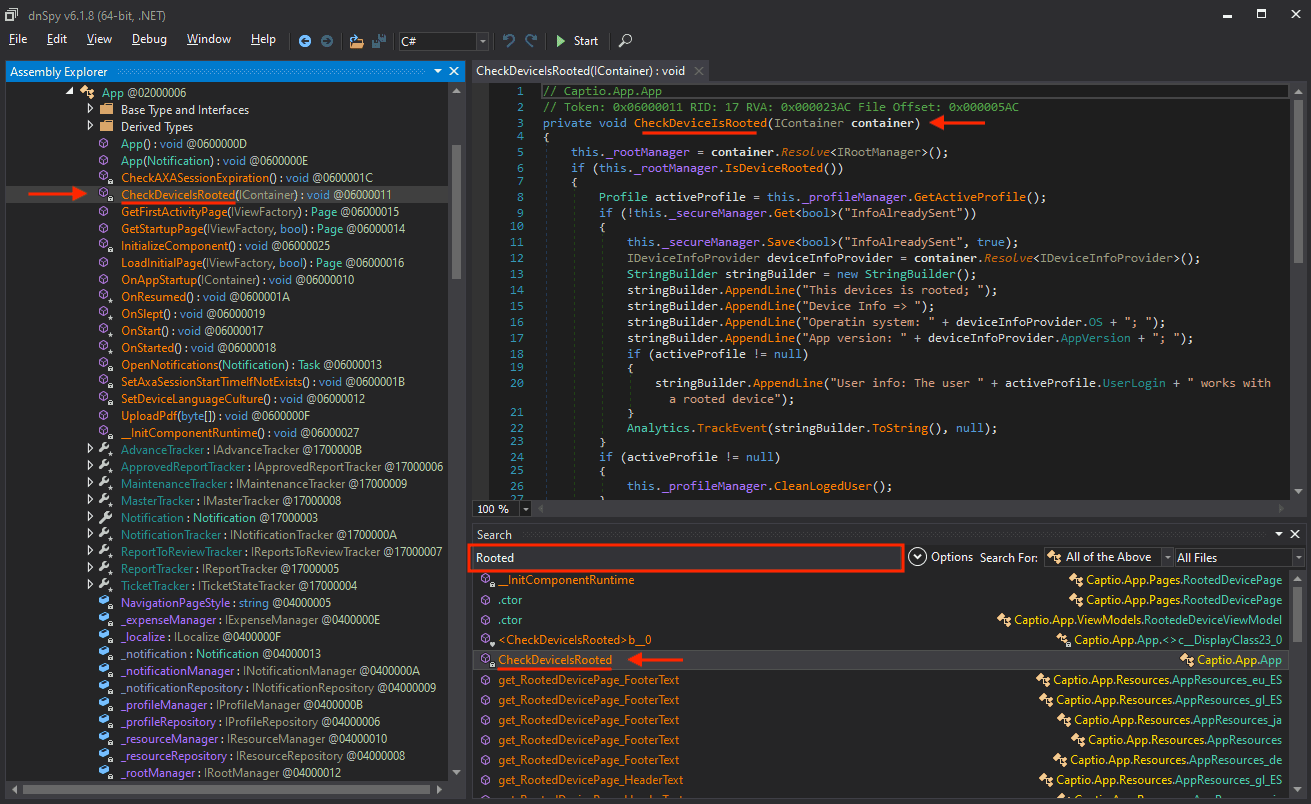Viewport: 1311px width, 804px height.
Task: Open the Window menu
Action: (209, 39)
